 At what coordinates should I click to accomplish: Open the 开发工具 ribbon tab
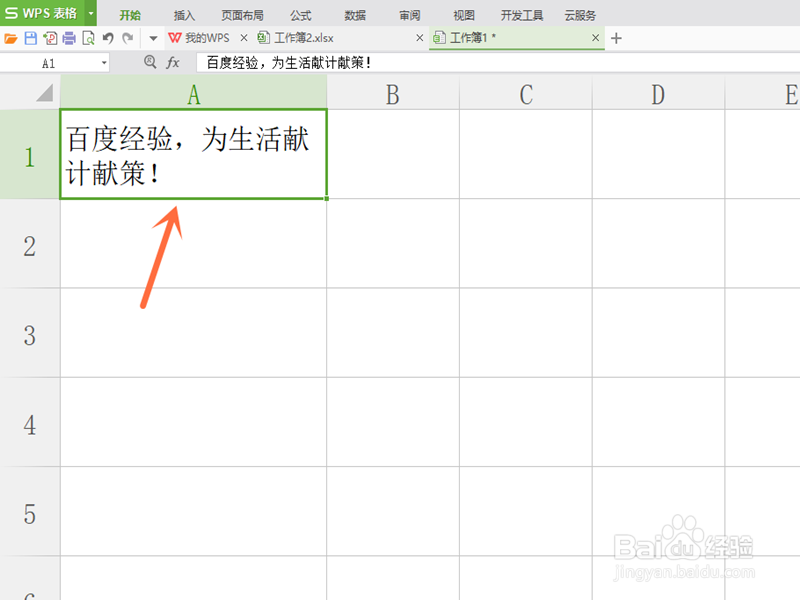[521, 14]
